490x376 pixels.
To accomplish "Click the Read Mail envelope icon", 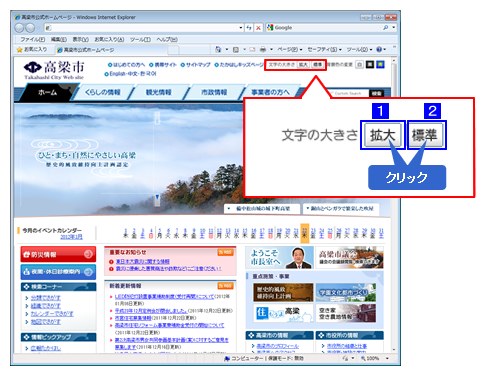I will click(252, 50).
